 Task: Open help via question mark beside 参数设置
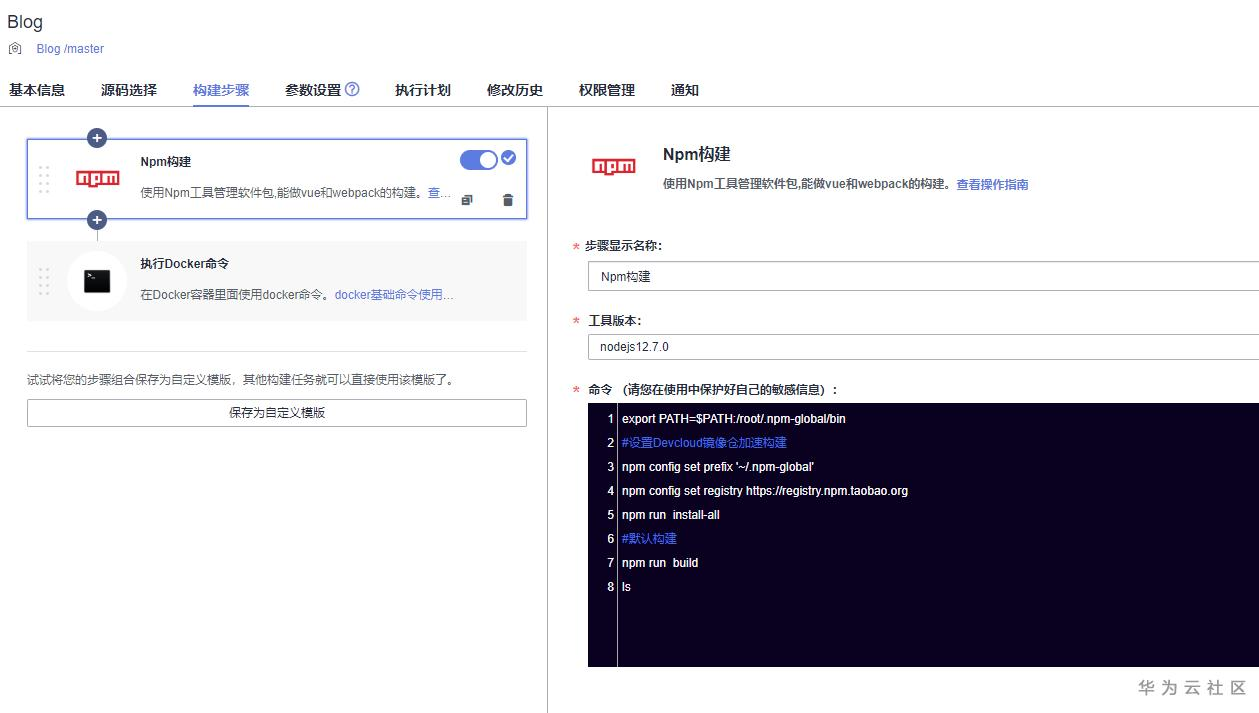pos(352,88)
